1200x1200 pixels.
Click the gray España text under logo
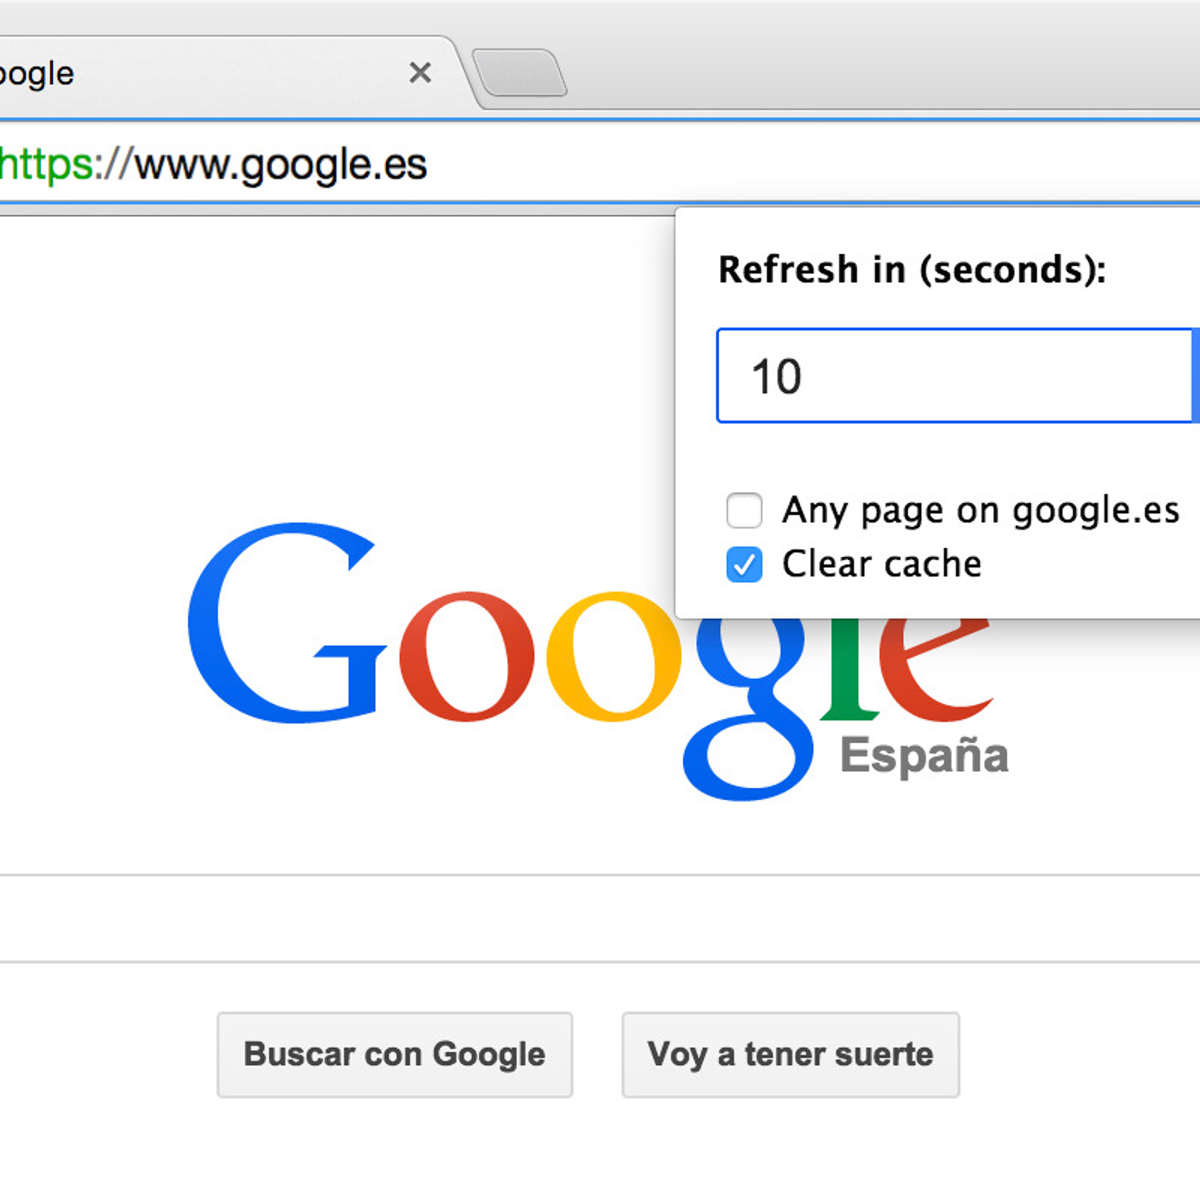pos(924,756)
